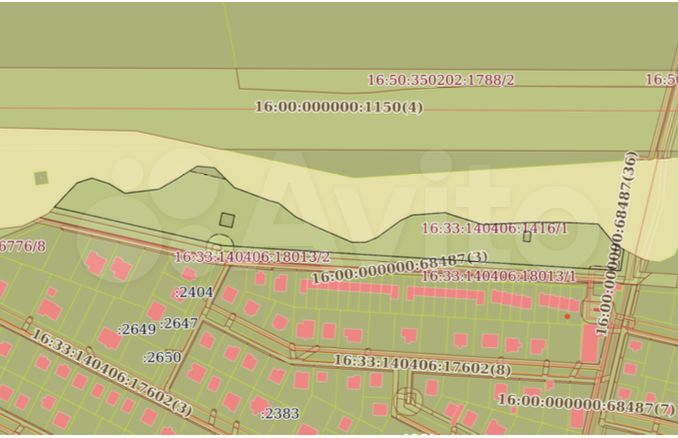Select parcel label 16:33:140406:18013/2
Screen dimensions: 678x438
[252, 257]
